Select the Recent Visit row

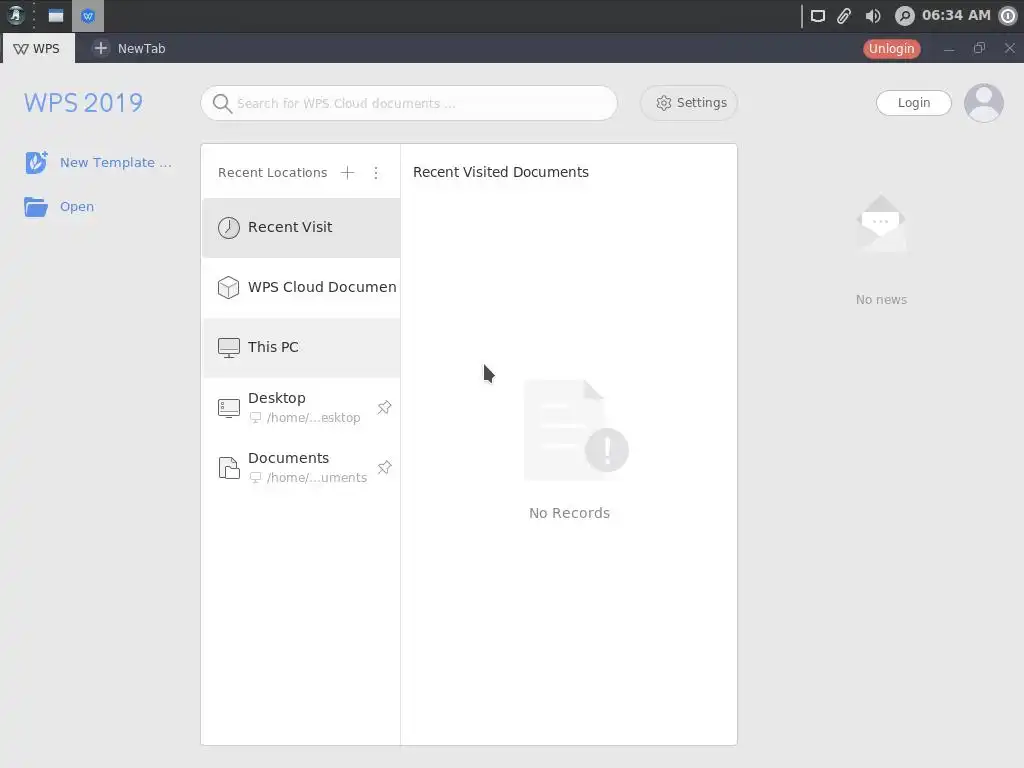[x=301, y=227]
